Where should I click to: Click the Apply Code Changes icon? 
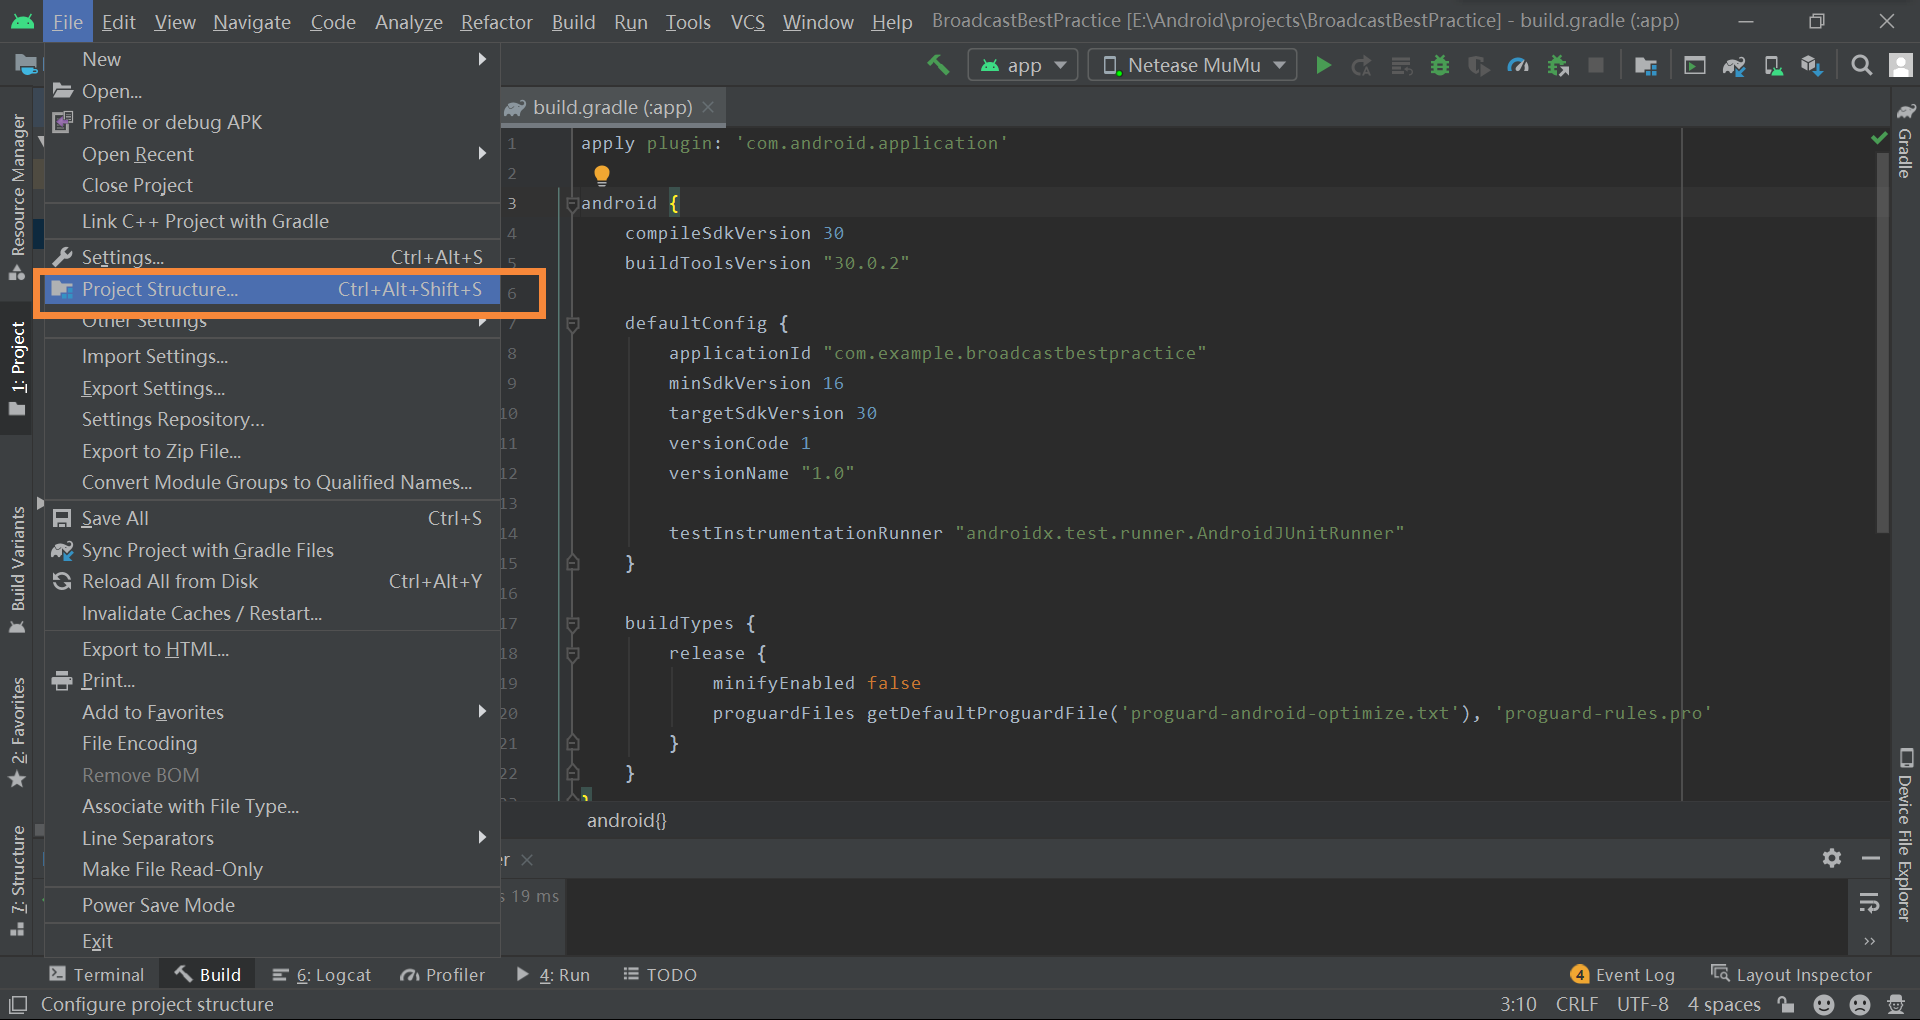coord(1401,66)
